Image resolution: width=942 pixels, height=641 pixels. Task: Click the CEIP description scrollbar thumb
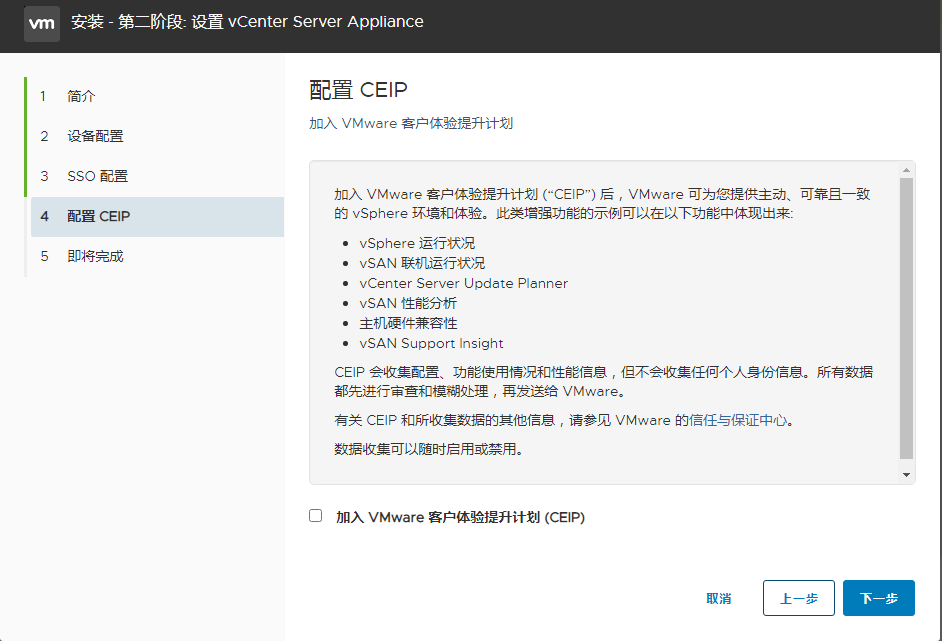[x=906, y=318]
